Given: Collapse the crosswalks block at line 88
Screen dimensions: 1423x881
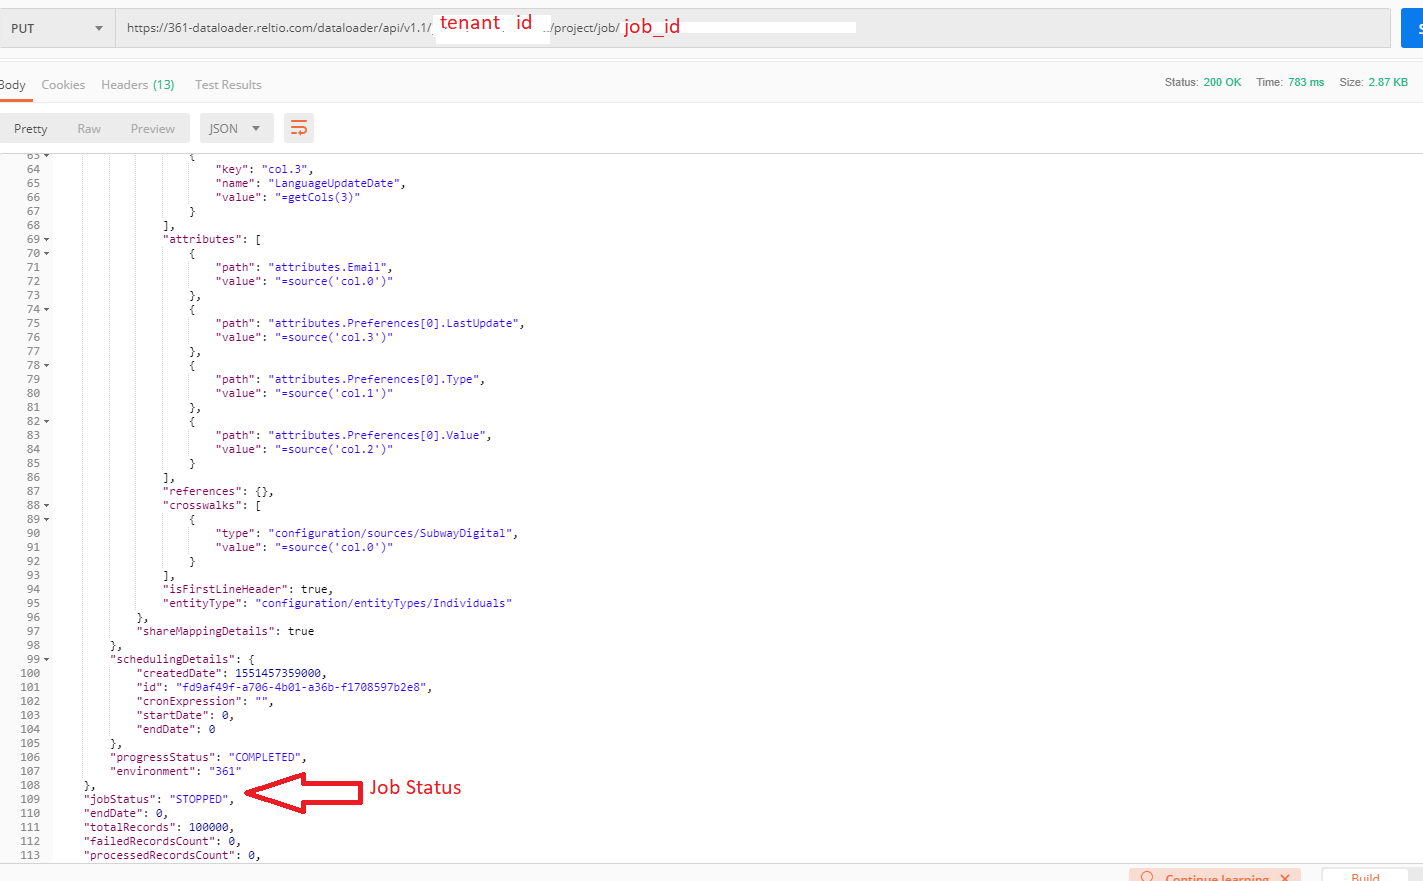Looking at the screenshot, I should click(x=46, y=506).
